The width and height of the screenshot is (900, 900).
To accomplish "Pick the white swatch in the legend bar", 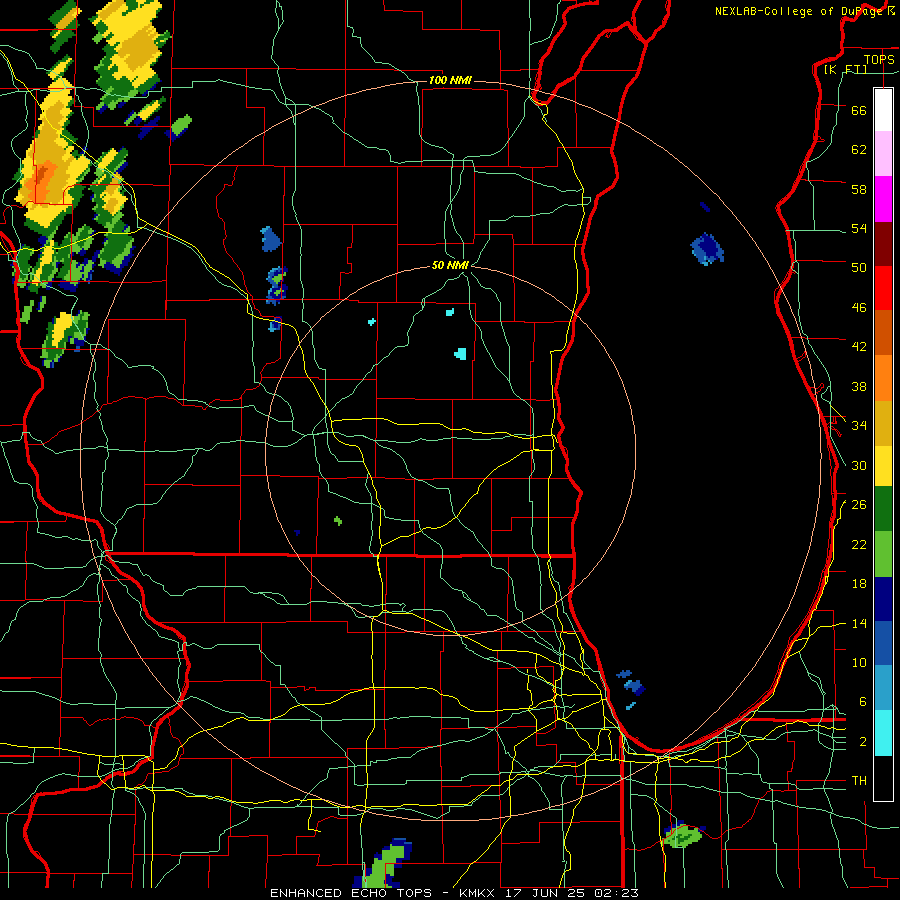I will tap(883, 110).
